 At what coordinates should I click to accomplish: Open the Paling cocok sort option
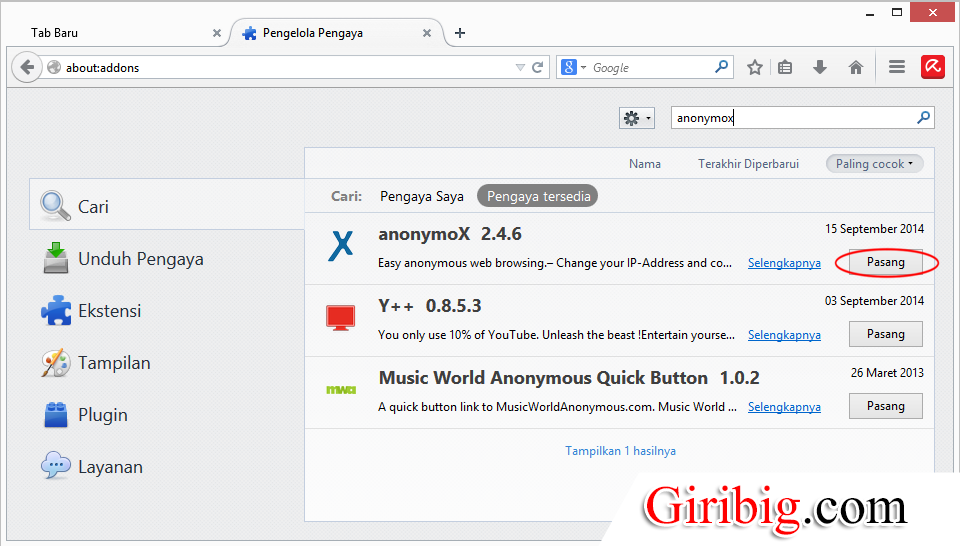point(874,163)
